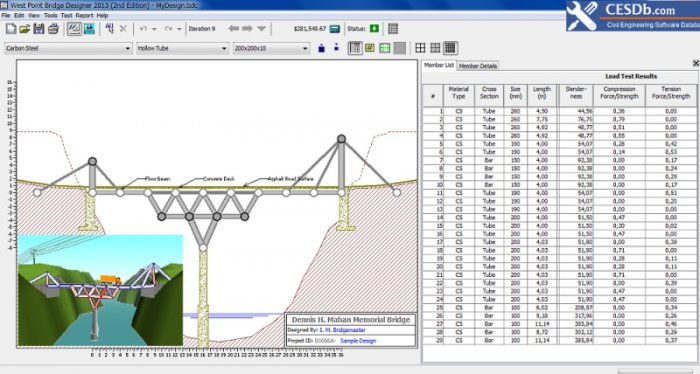Toggle member numbers display

[370, 48]
